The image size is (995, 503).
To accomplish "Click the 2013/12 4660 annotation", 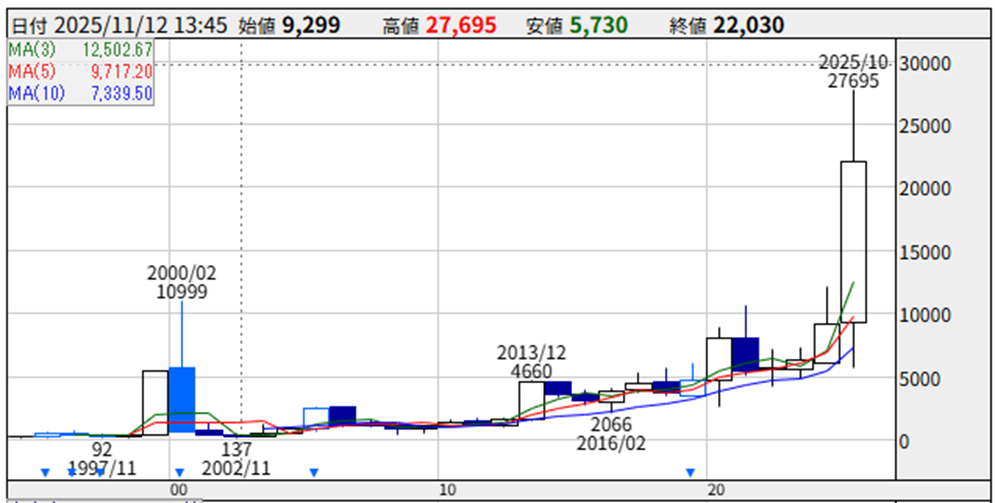I will click(533, 361).
